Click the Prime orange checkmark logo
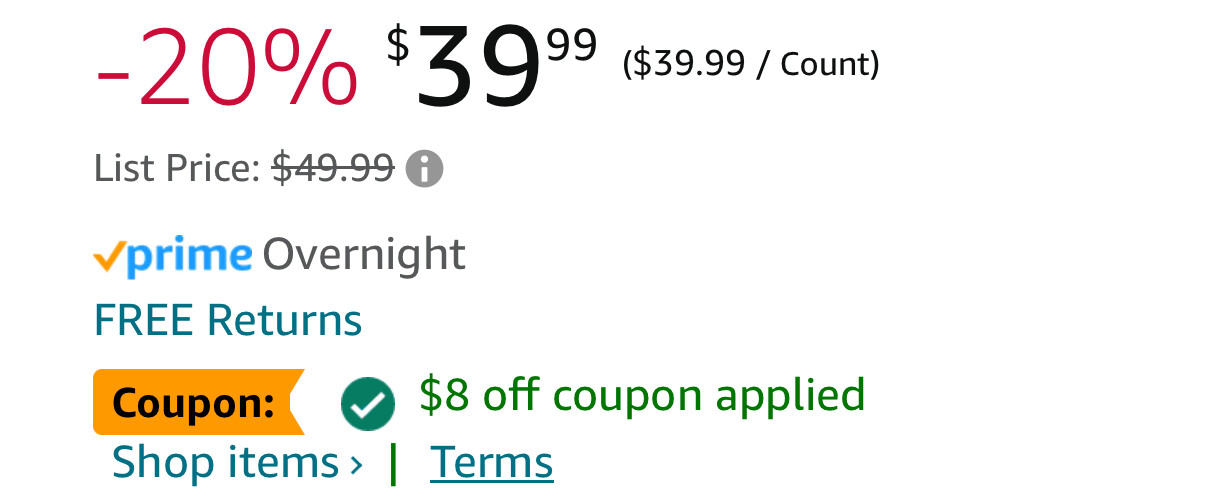Image resolution: width=1206 pixels, height=498 pixels. pos(109,259)
